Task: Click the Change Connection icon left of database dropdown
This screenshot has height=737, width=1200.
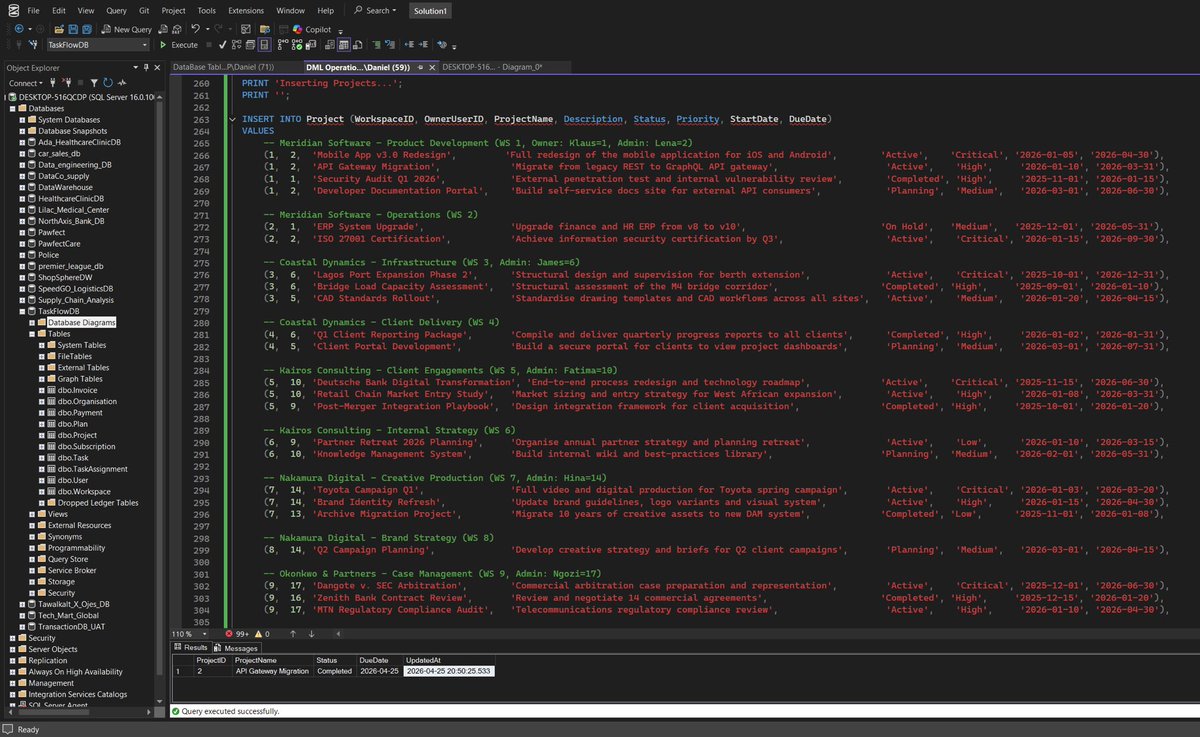Action: tap(33, 45)
